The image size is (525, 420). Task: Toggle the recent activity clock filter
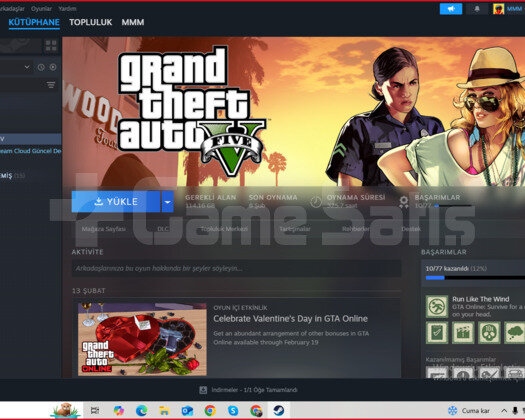click(x=41, y=67)
